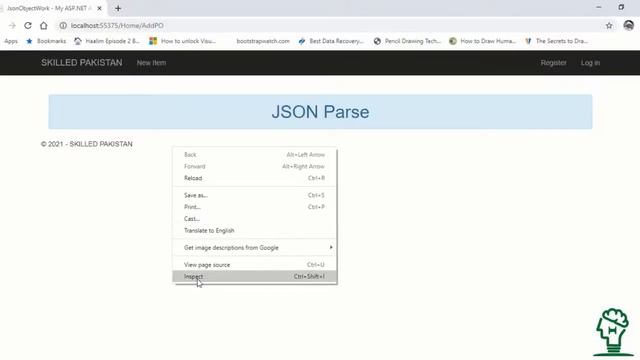Minimize the browser window
Viewport: 640px width, 360px height.
(x=599, y=7)
